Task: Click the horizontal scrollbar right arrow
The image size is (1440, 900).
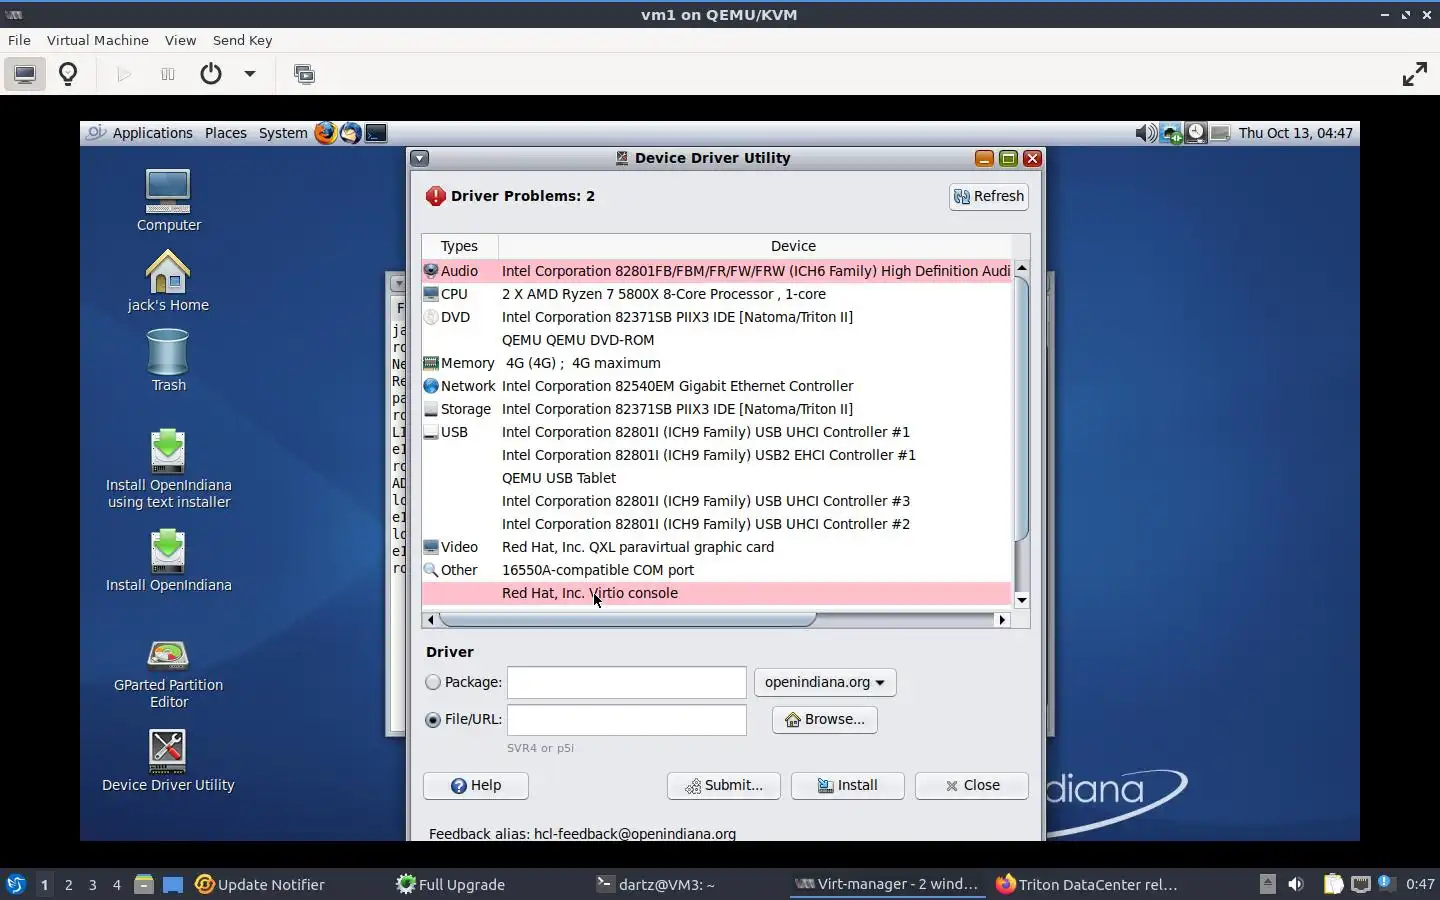Action: 1002,620
